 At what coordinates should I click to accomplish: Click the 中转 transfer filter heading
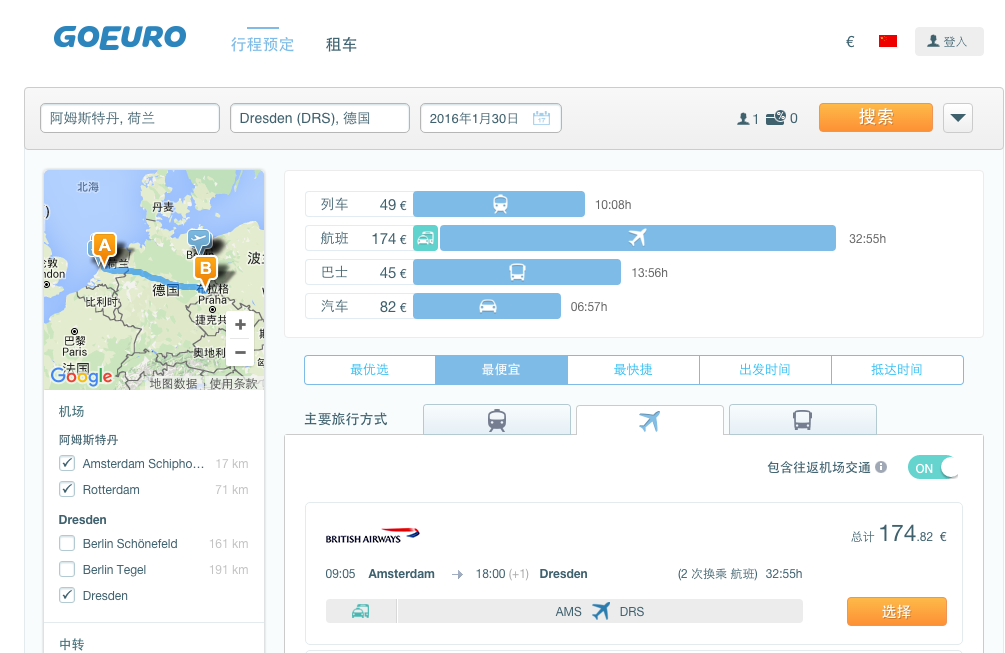click(71, 644)
